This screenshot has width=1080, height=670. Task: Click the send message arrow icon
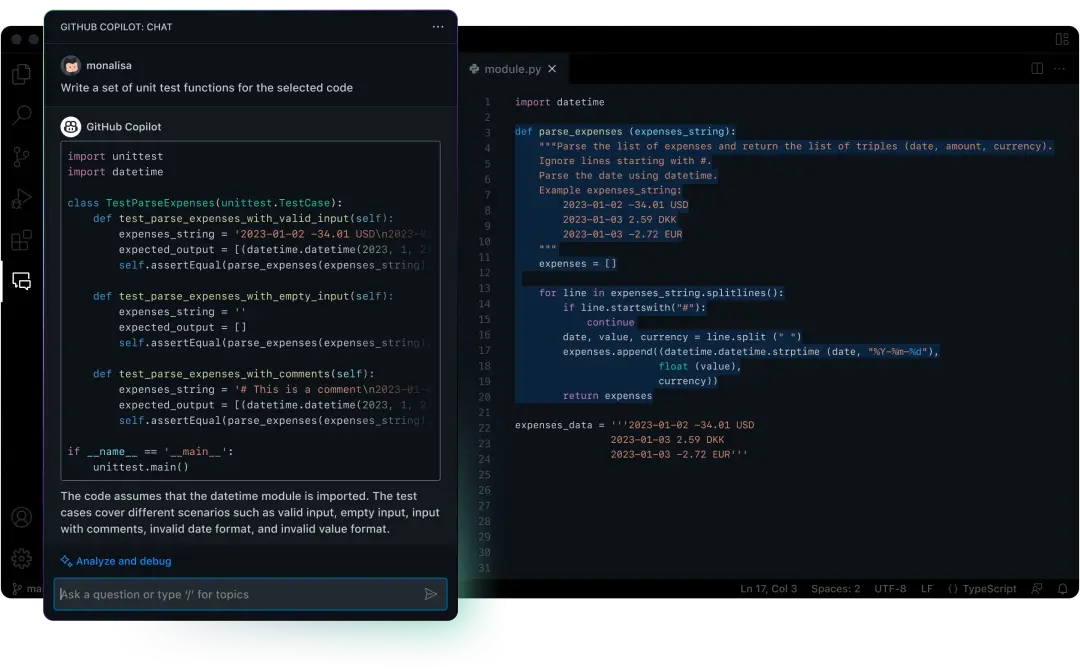(430, 594)
